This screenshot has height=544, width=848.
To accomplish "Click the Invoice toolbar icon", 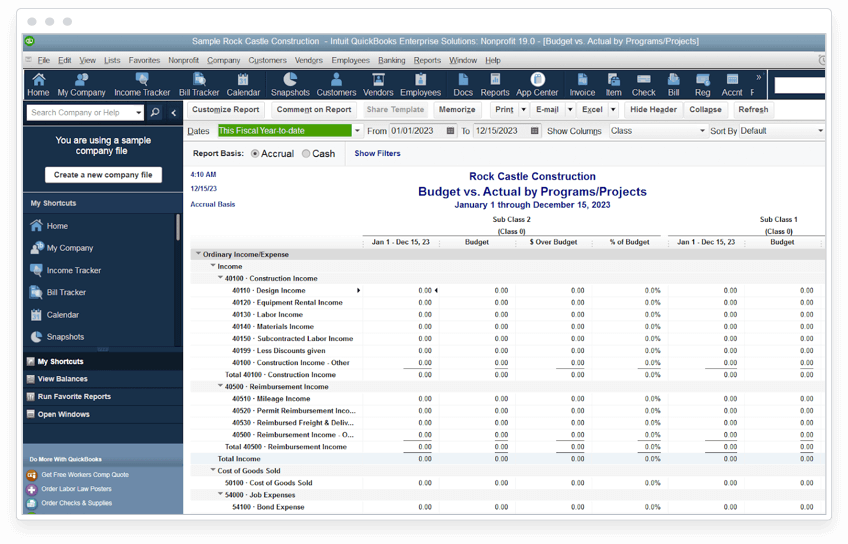I will [582, 85].
